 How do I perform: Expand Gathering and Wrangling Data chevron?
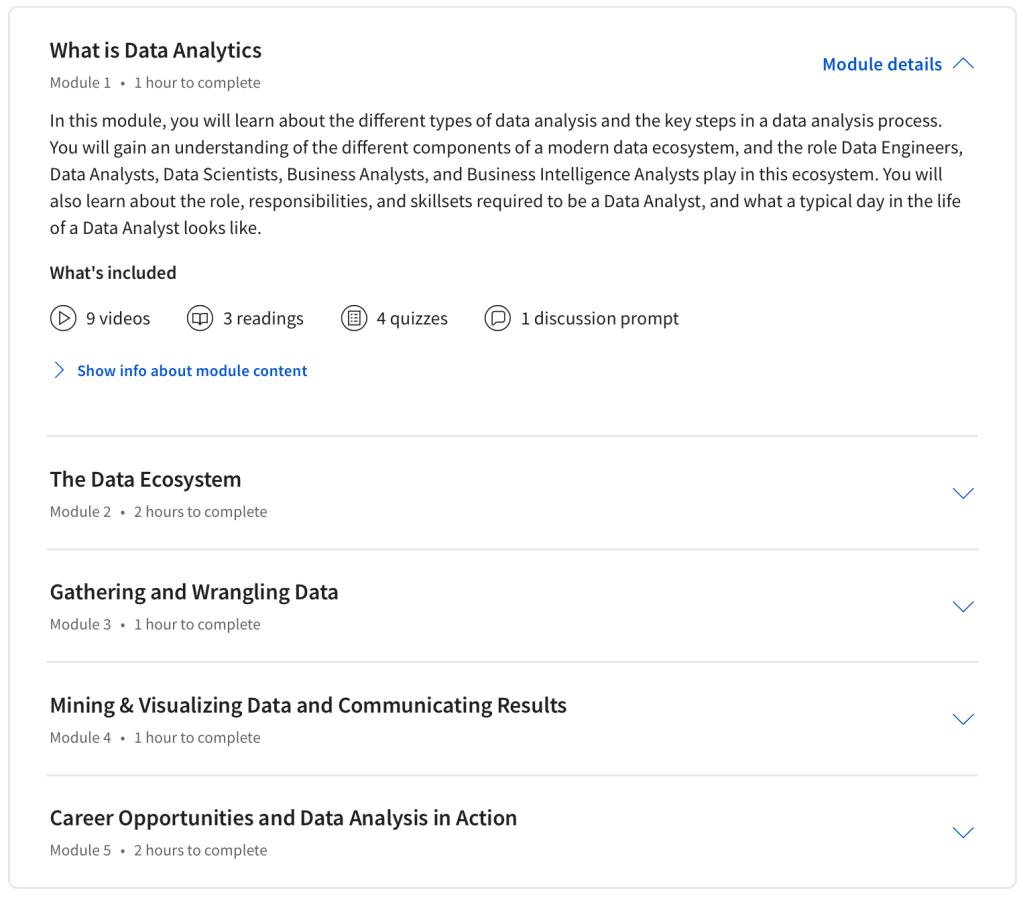tap(963, 606)
